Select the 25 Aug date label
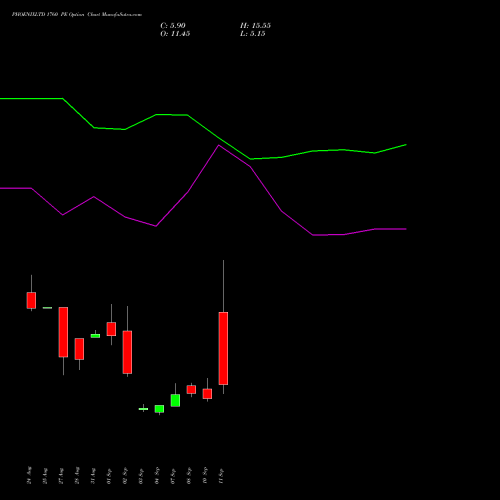This screenshot has height=500, width=500. point(45,476)
